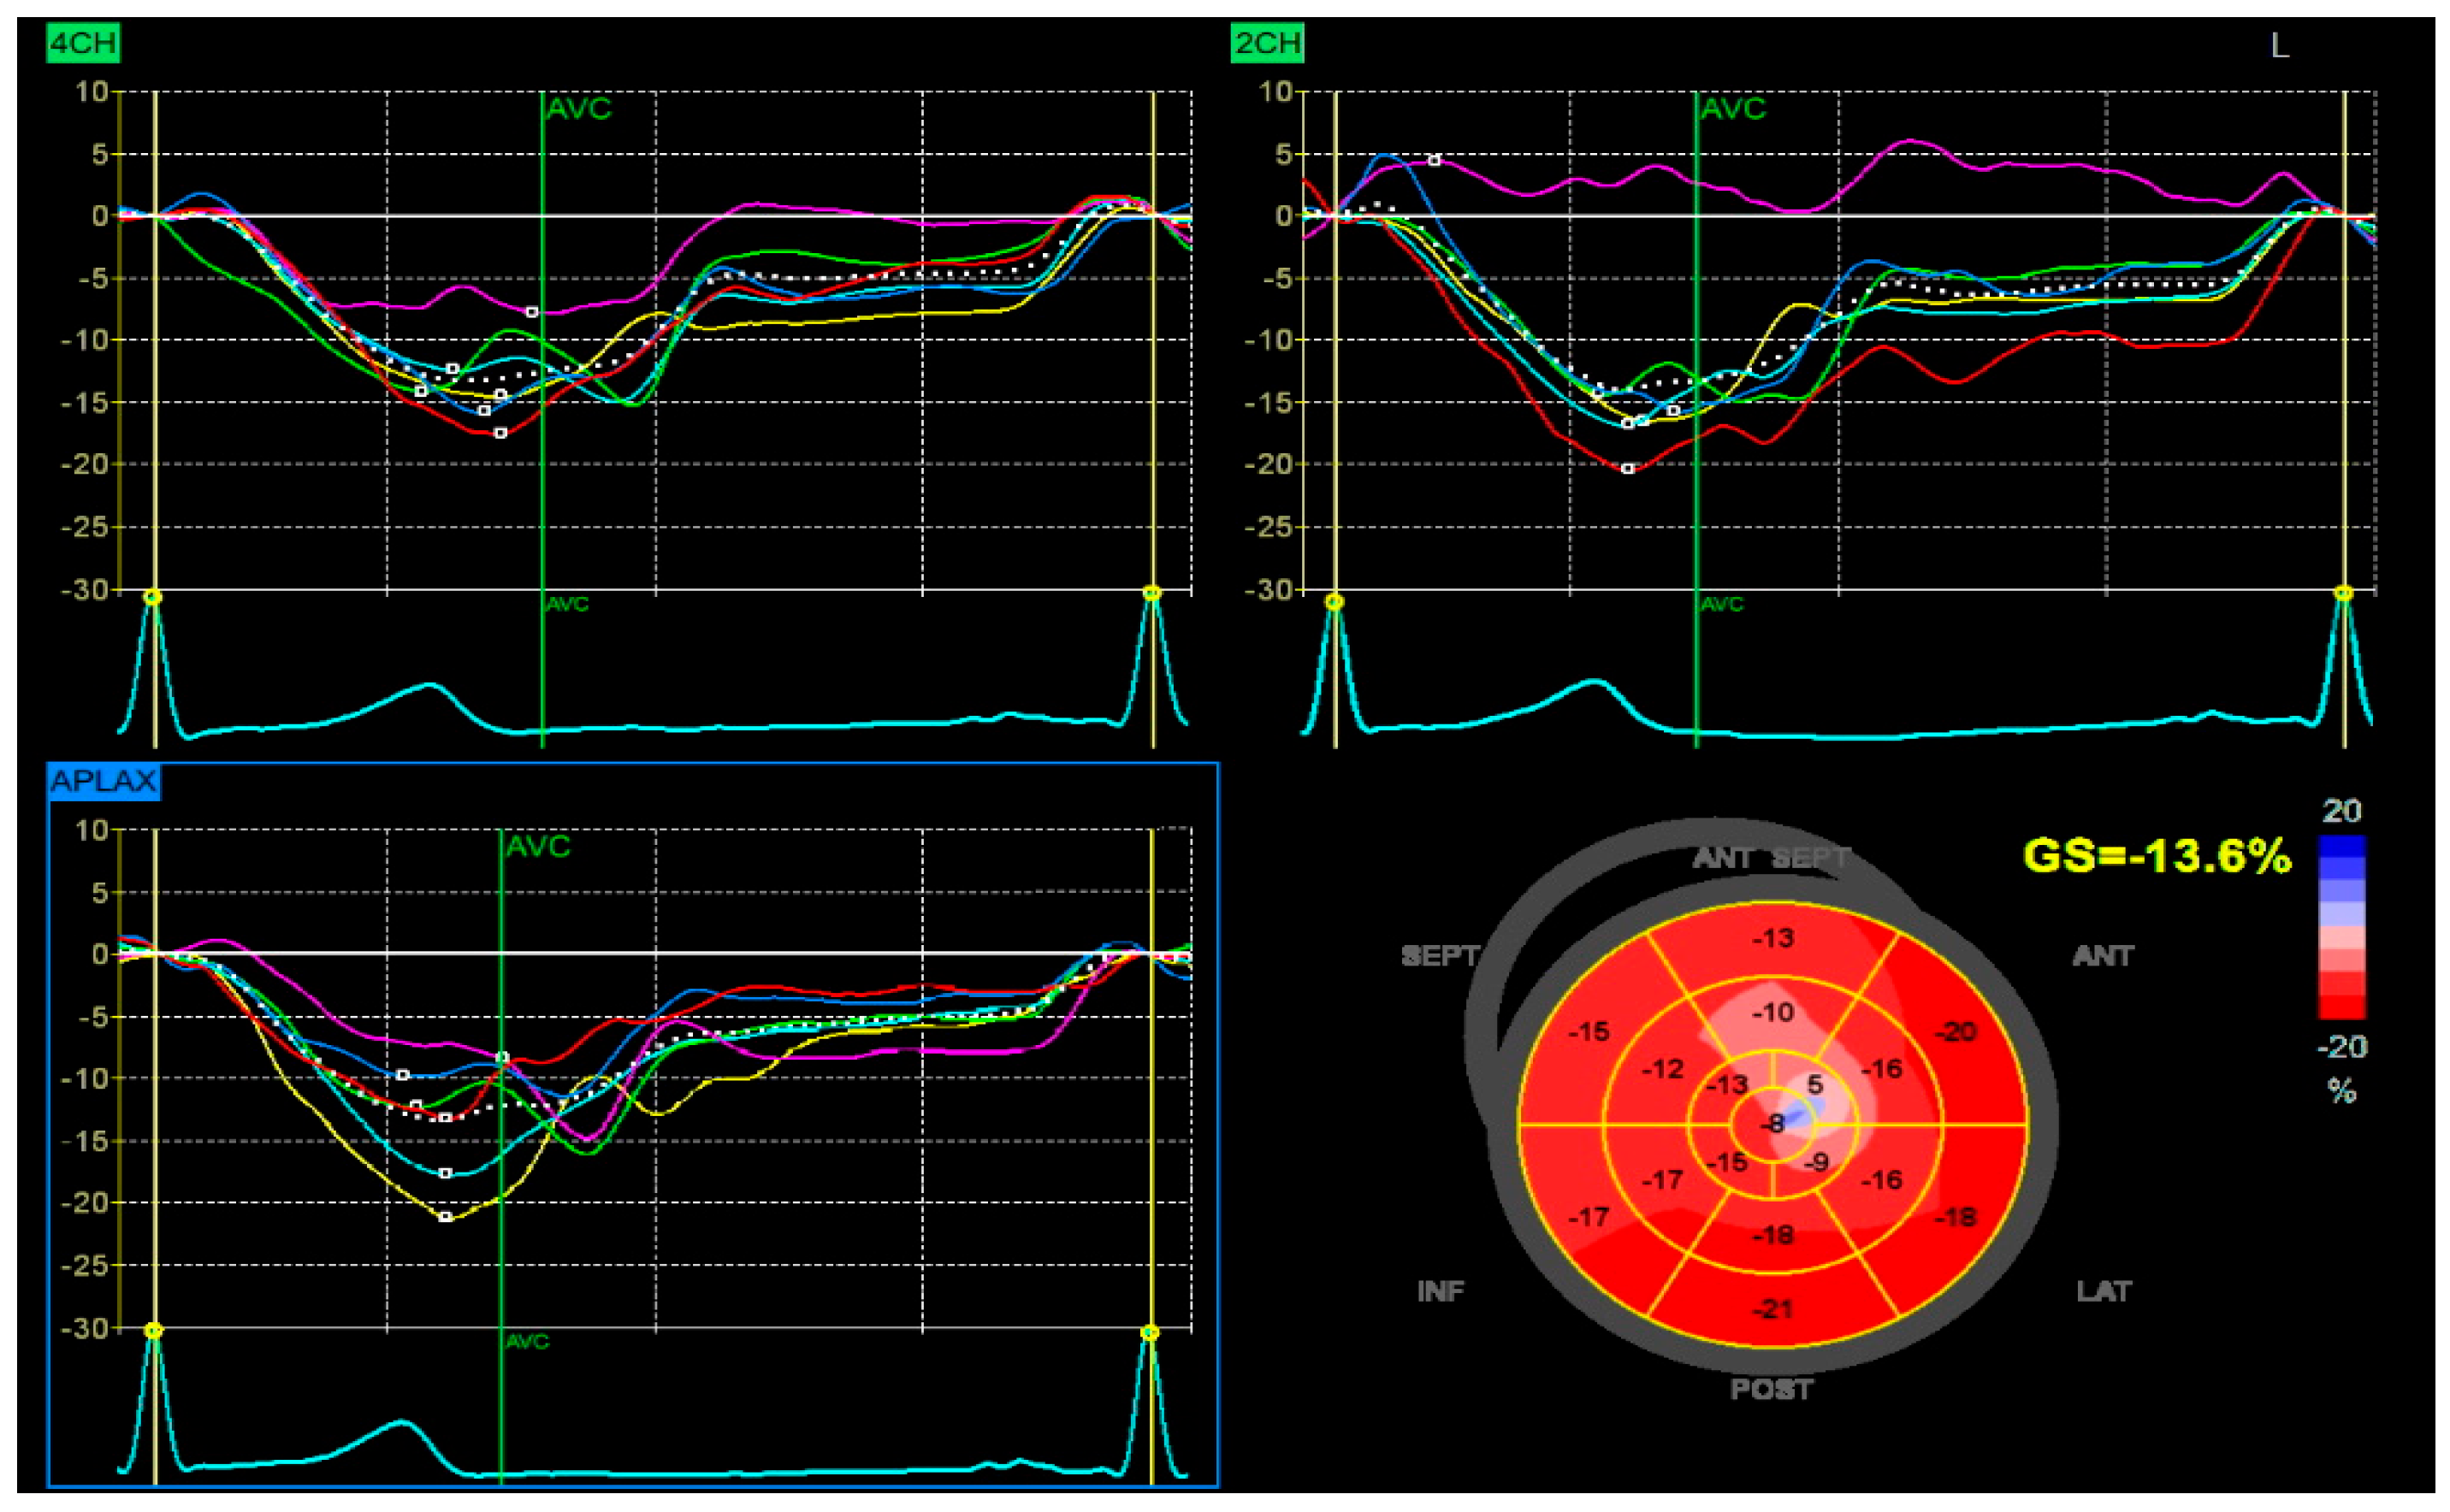Click the L indicator at top right
The width and height of the screenshot is (2450, 1512).
click(2279, 46)
